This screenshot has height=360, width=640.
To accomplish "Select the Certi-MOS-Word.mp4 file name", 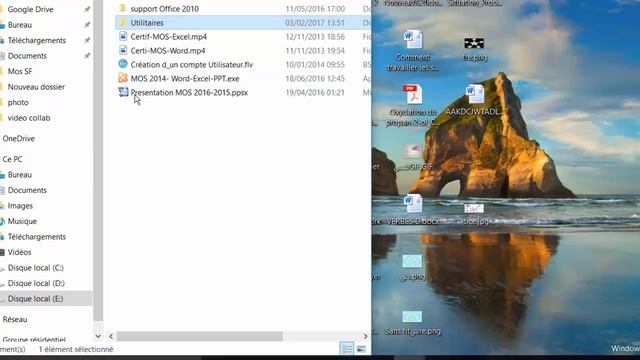I will (x=168, y=50).
